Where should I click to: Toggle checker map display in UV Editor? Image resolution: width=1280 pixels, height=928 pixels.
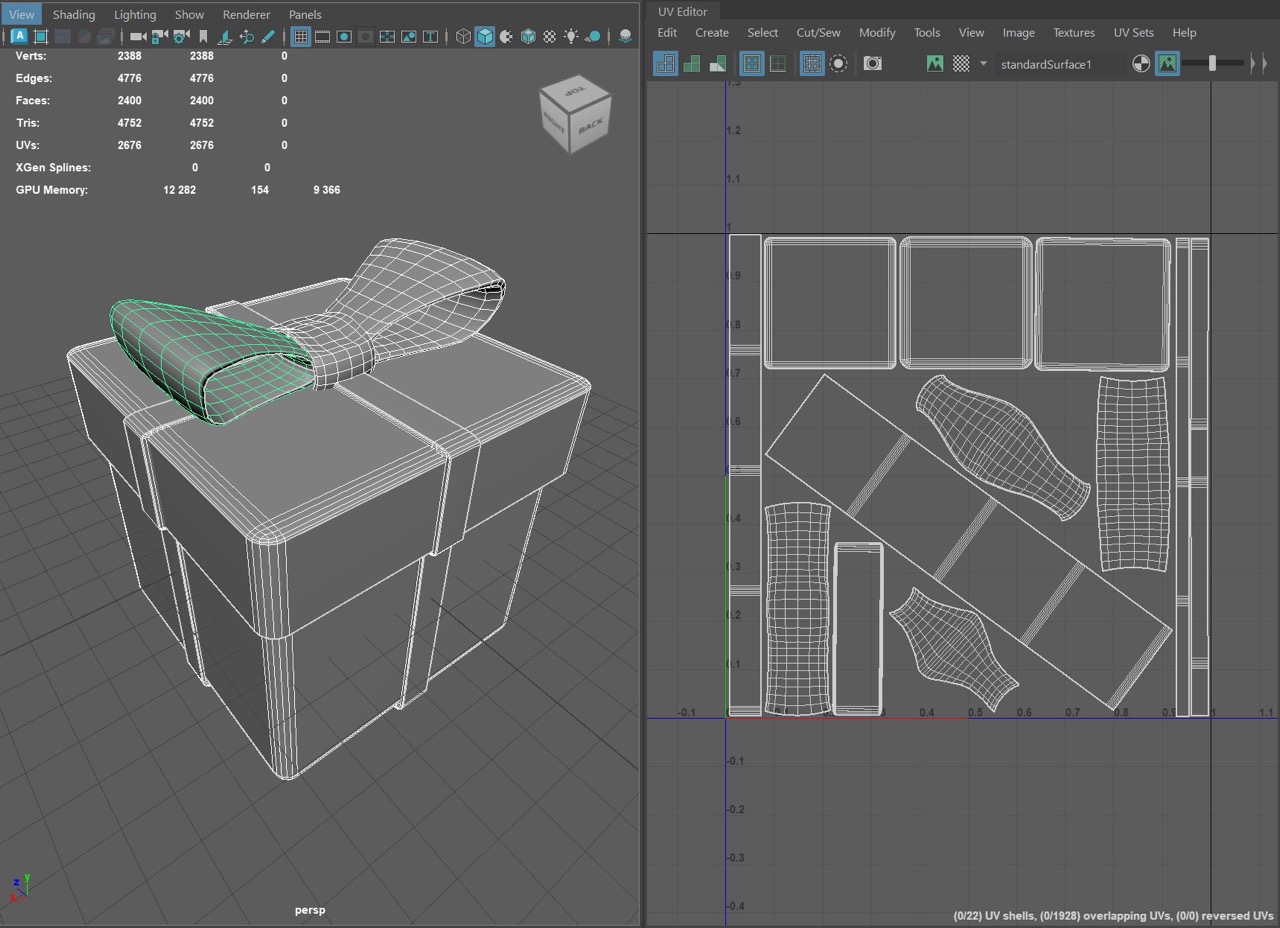tap(961, 64)
